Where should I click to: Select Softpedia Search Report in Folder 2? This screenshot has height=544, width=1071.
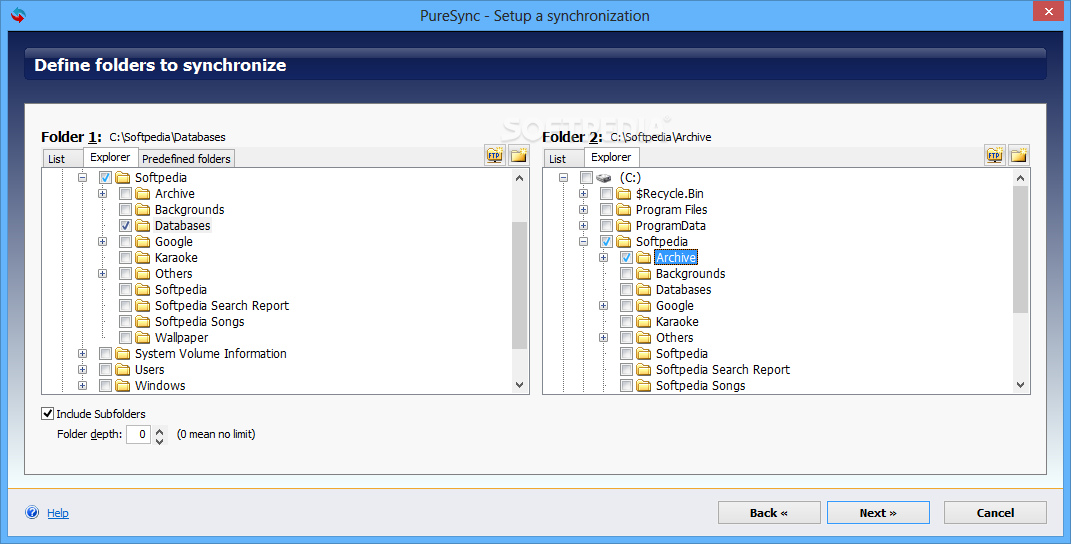point(723,370)
